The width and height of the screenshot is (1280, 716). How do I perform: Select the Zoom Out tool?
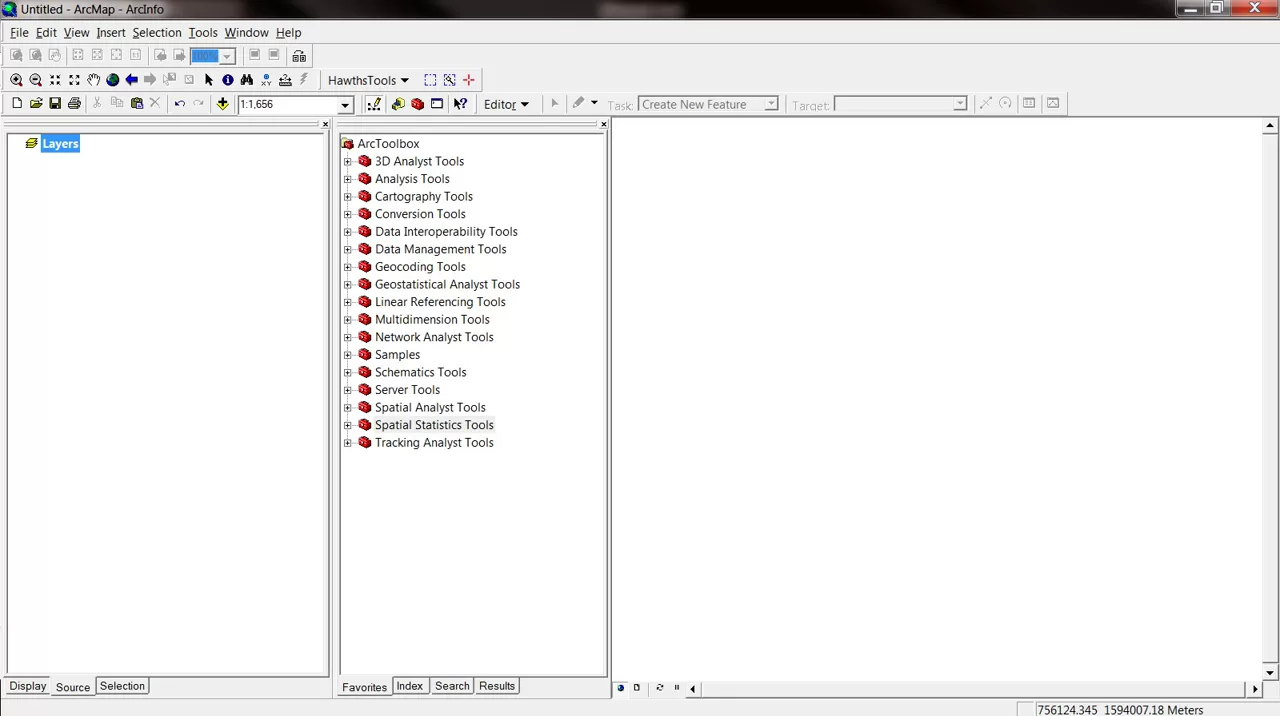(35, 80)
